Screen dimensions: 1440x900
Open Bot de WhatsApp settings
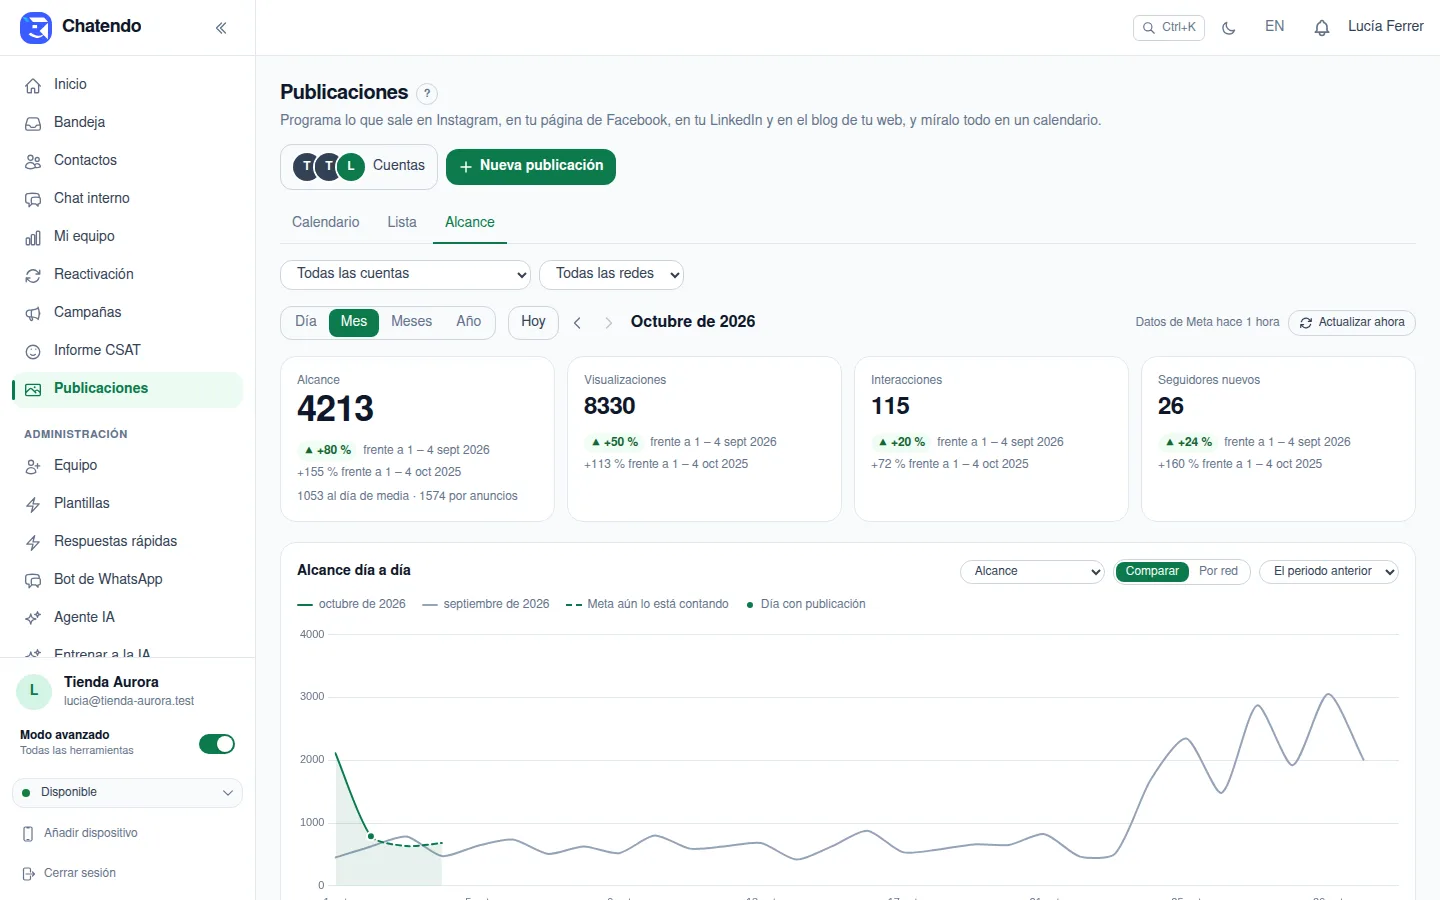(127, 580)
